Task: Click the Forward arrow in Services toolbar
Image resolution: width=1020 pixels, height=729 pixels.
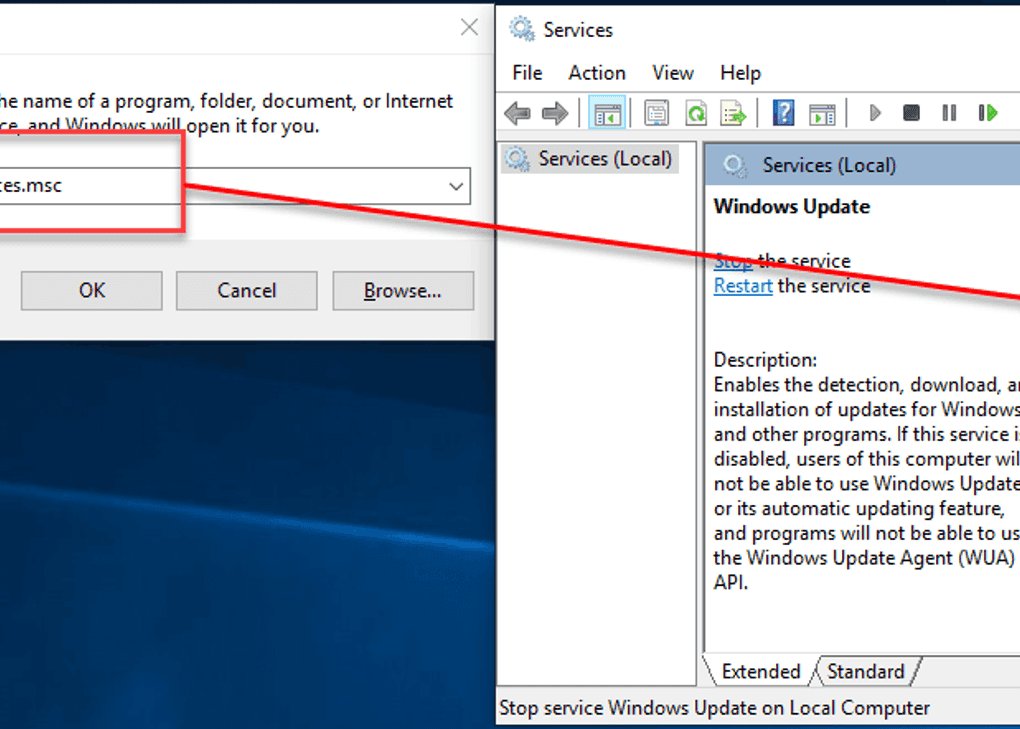Action: 555,114
